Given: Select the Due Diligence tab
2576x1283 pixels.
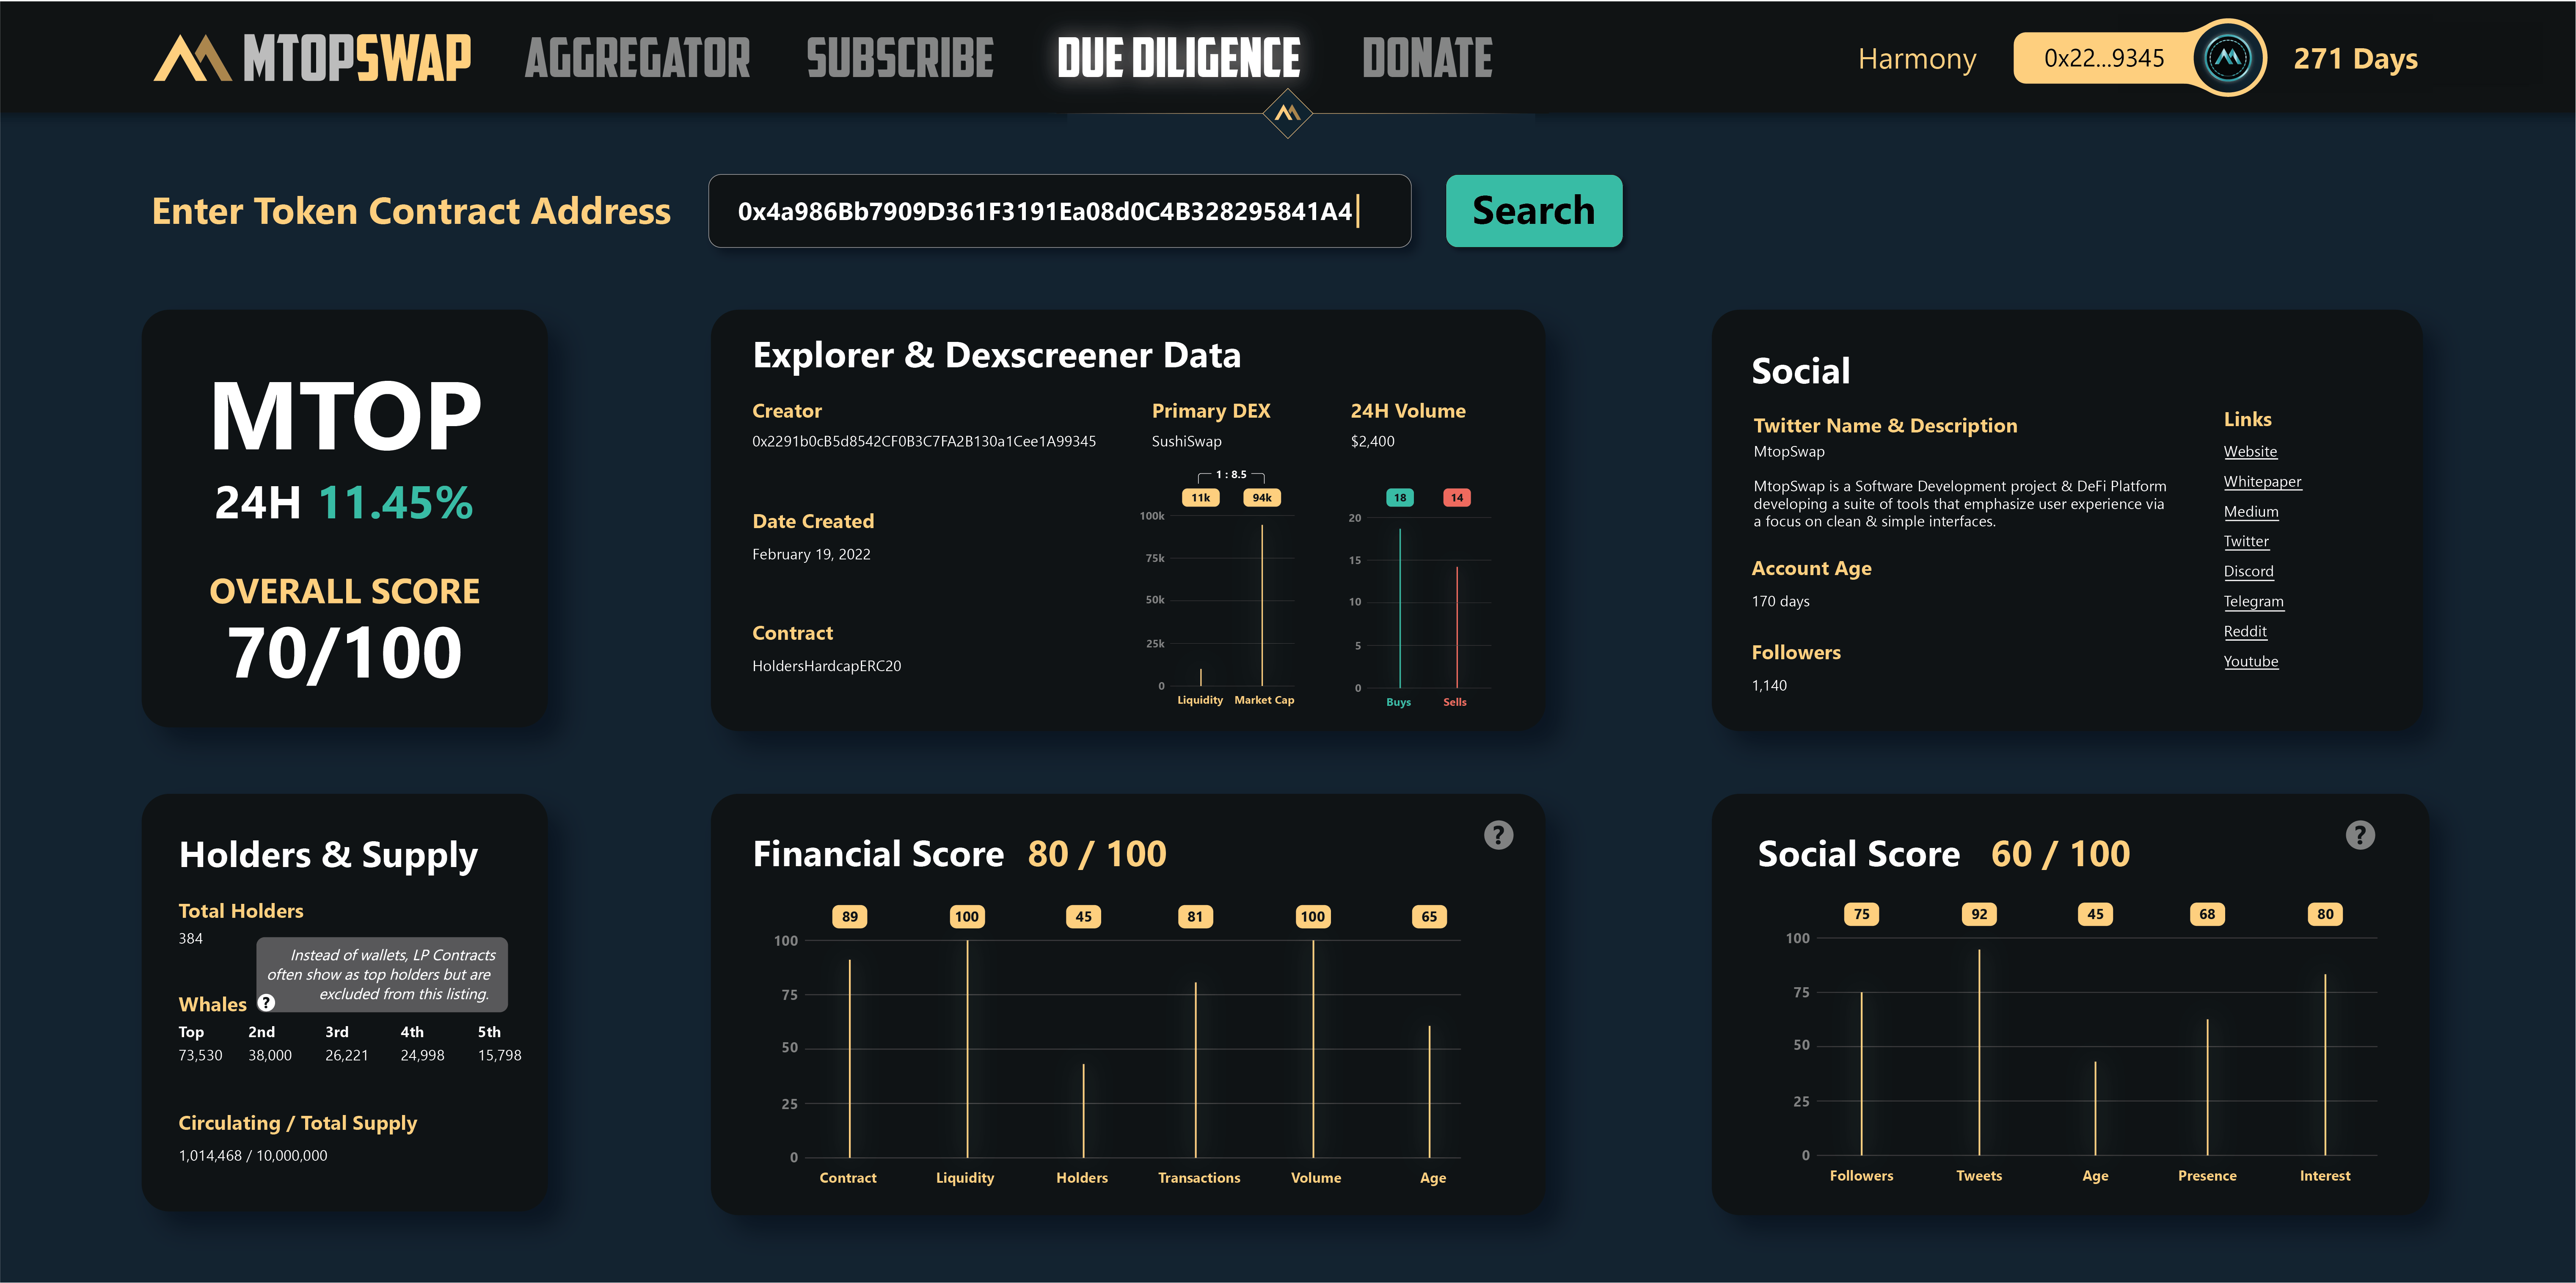Looking at the screenshot, I should tap(1179, 58).
